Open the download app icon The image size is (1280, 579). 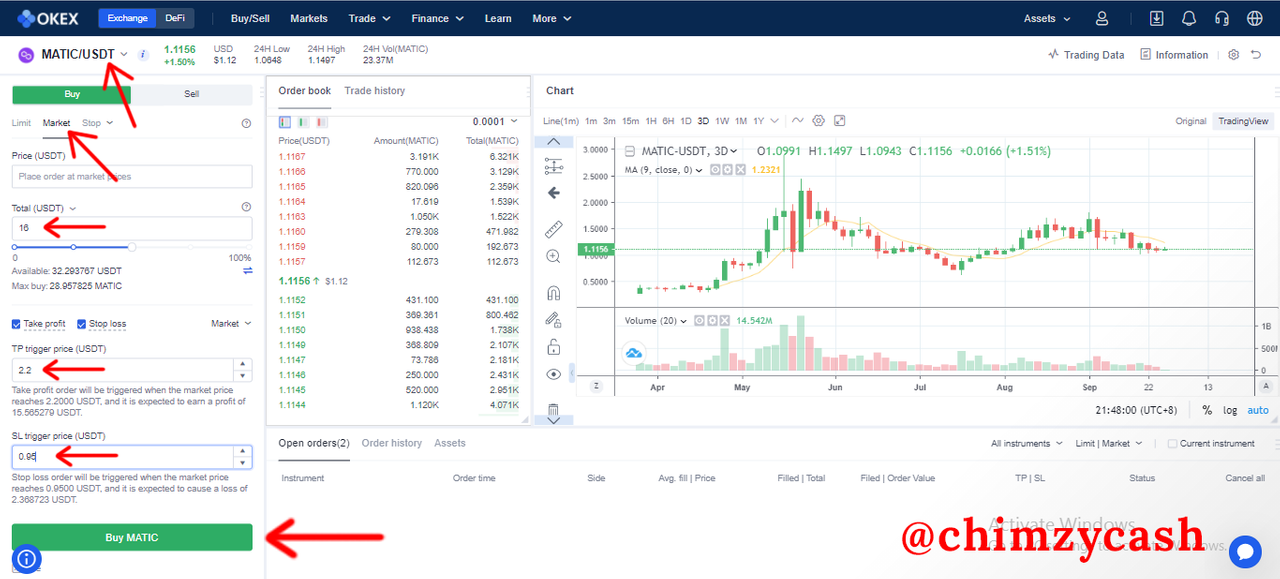tap(1157, 18)
